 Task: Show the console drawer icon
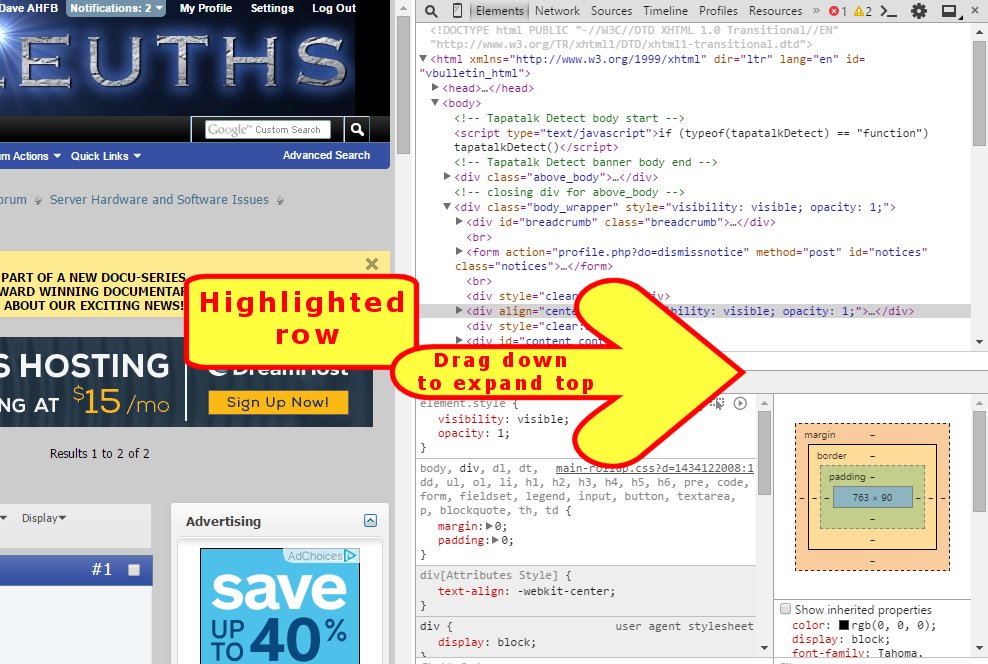(890, 11)
